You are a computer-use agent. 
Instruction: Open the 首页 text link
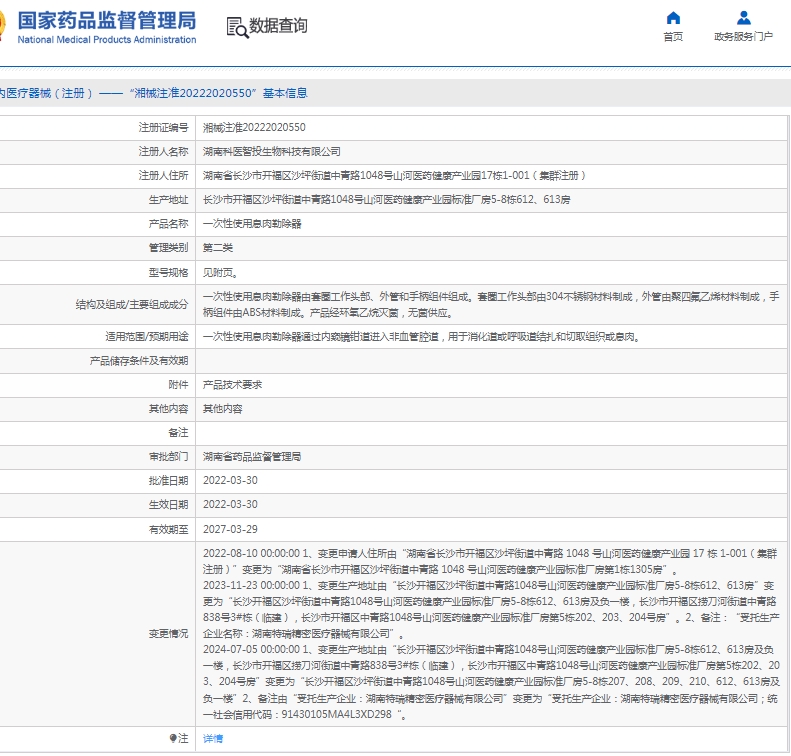[673, 37]
